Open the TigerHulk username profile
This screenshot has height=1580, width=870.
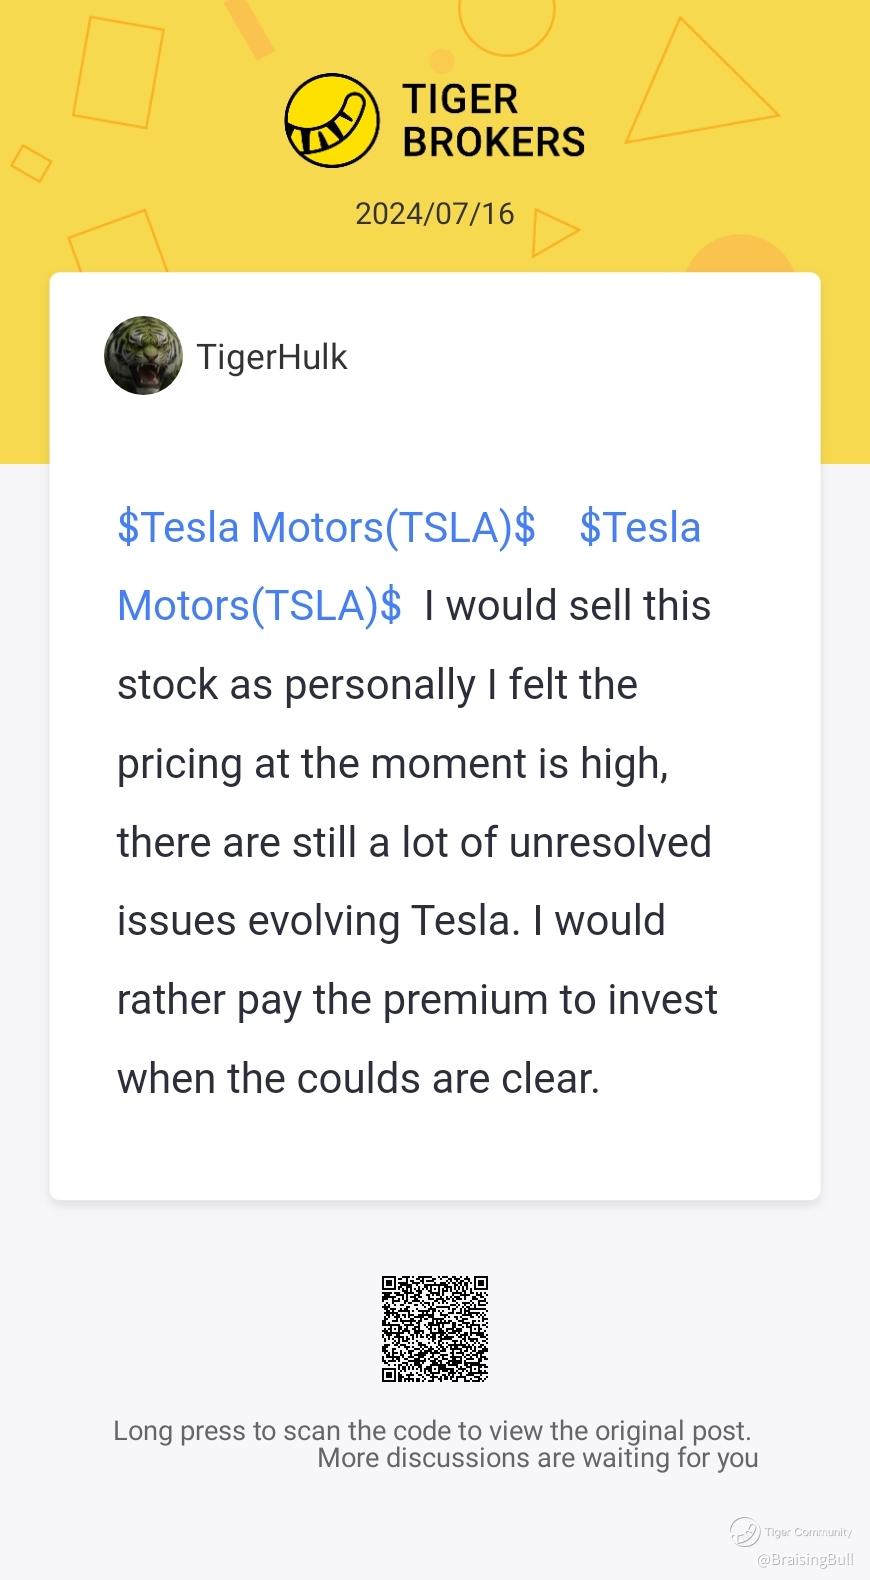click(272, 357)
